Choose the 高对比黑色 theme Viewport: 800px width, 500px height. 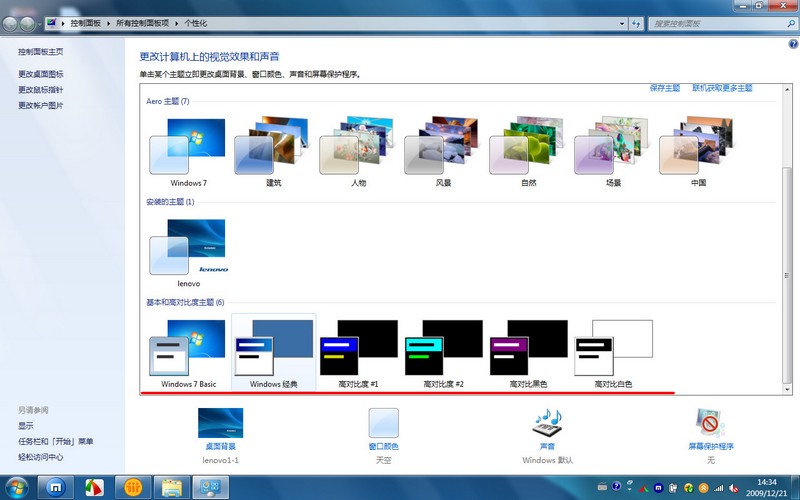[x=529, y=353]
